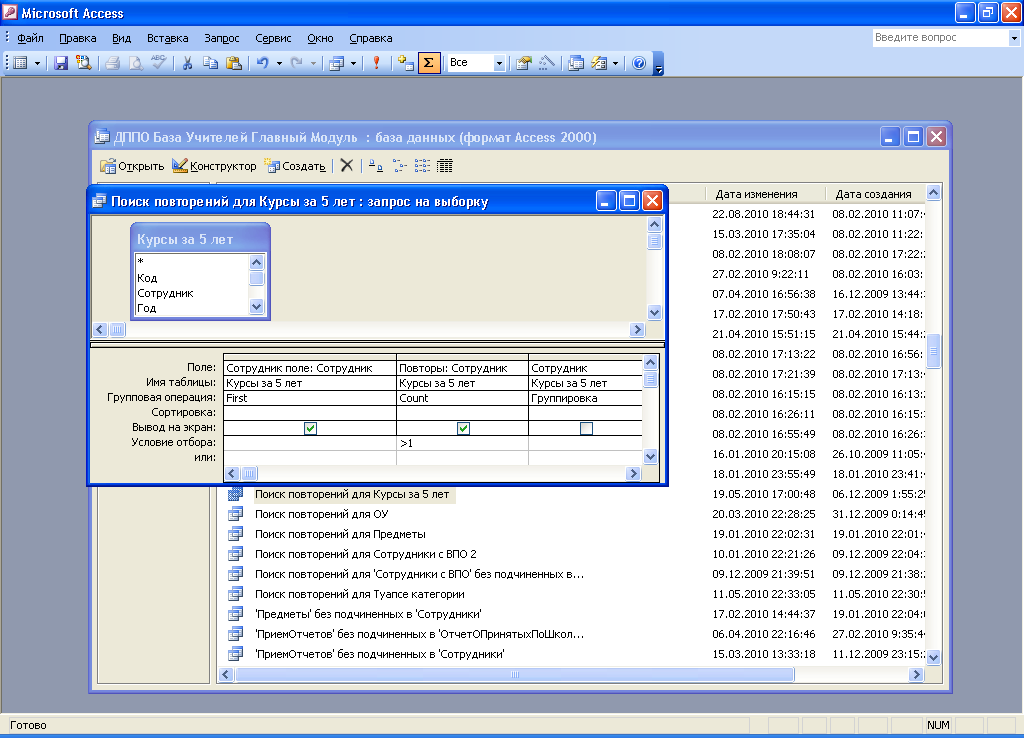Image resolution: width=1024 pixels, height=738 pixels.
Task: Click the 'Готово' status bar text
Action: (28, 725)
